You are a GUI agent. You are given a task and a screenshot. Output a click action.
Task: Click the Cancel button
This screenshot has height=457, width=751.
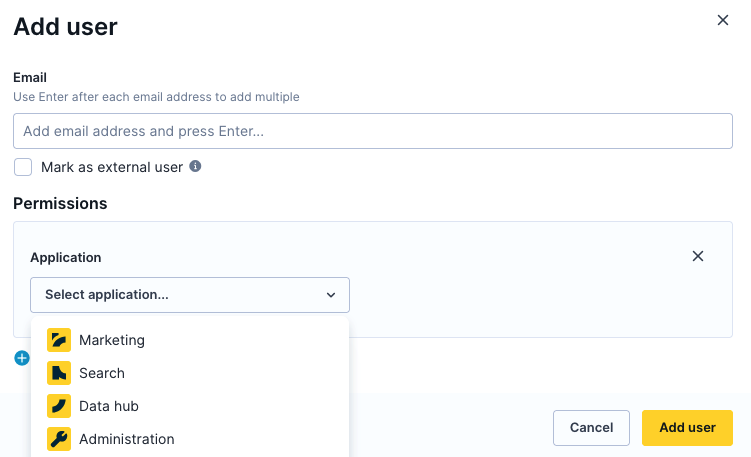[591, 428]
